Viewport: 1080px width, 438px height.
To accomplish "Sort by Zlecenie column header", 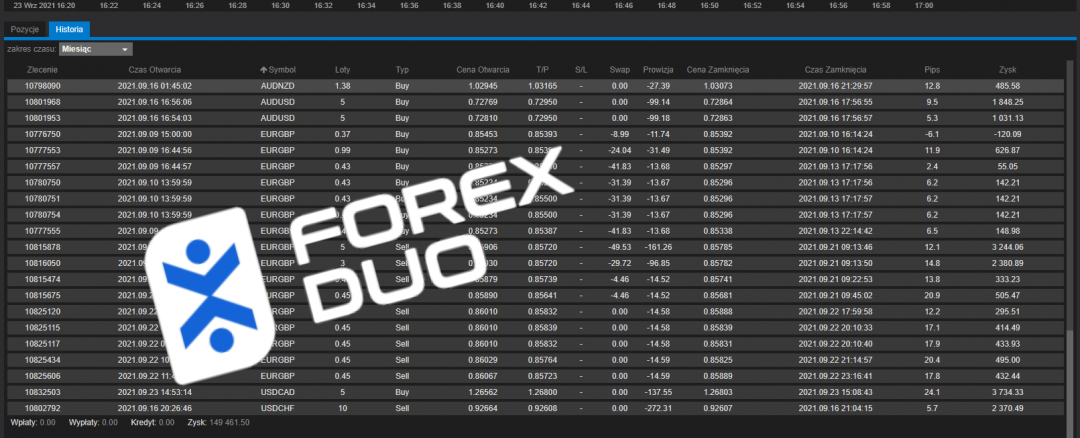I will [42, 70].
